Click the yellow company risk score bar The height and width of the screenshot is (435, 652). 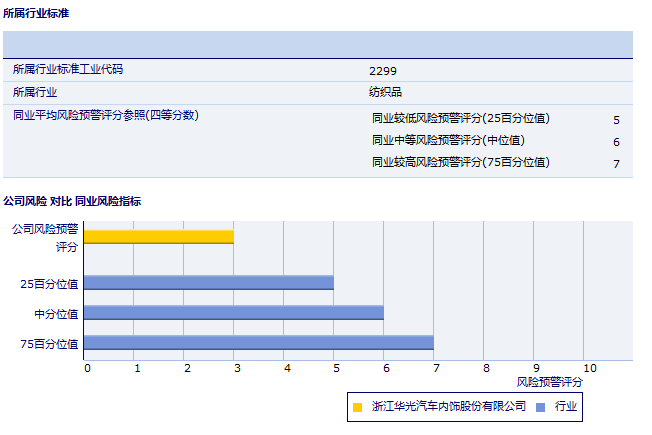pyautogui.click(x=158, y=237)
